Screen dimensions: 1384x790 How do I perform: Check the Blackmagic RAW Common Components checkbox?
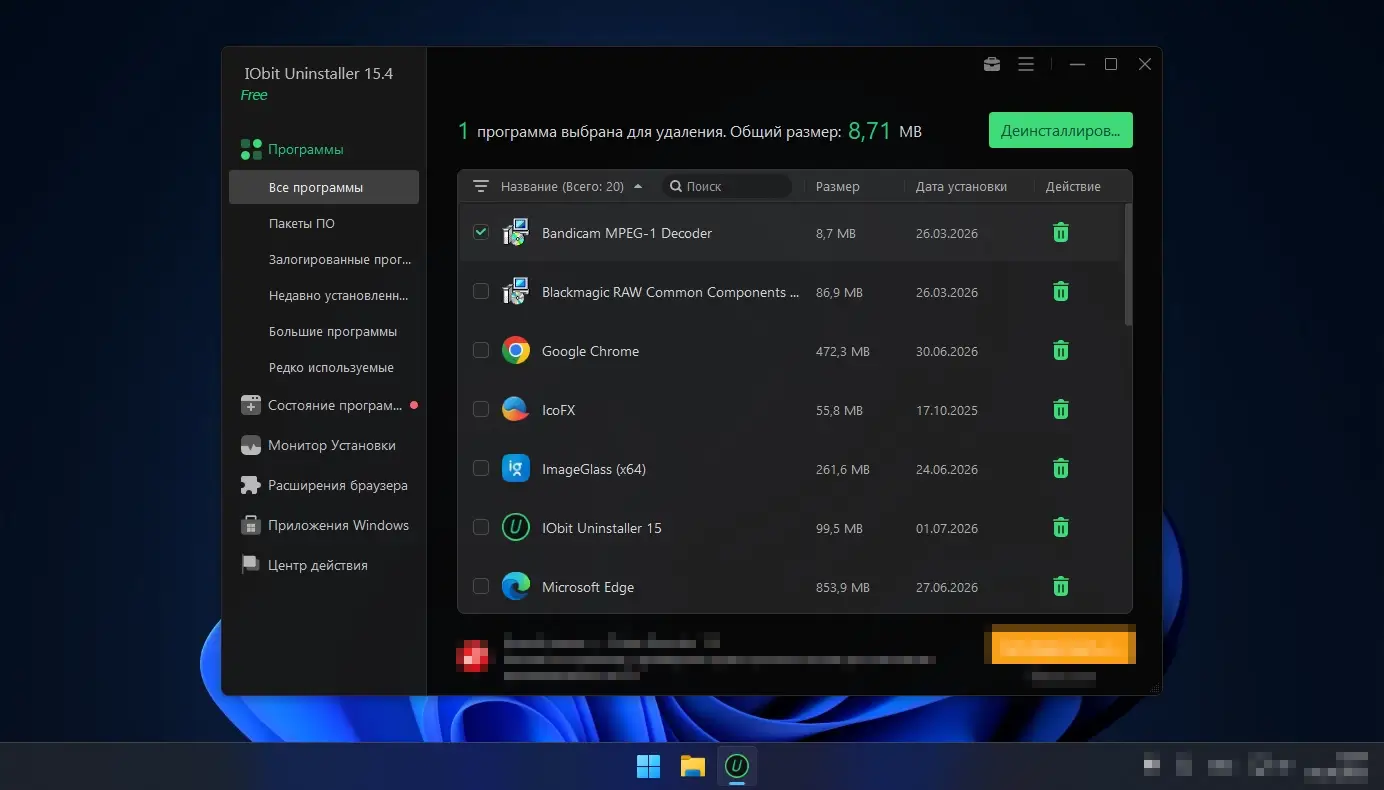coord(481,291)
